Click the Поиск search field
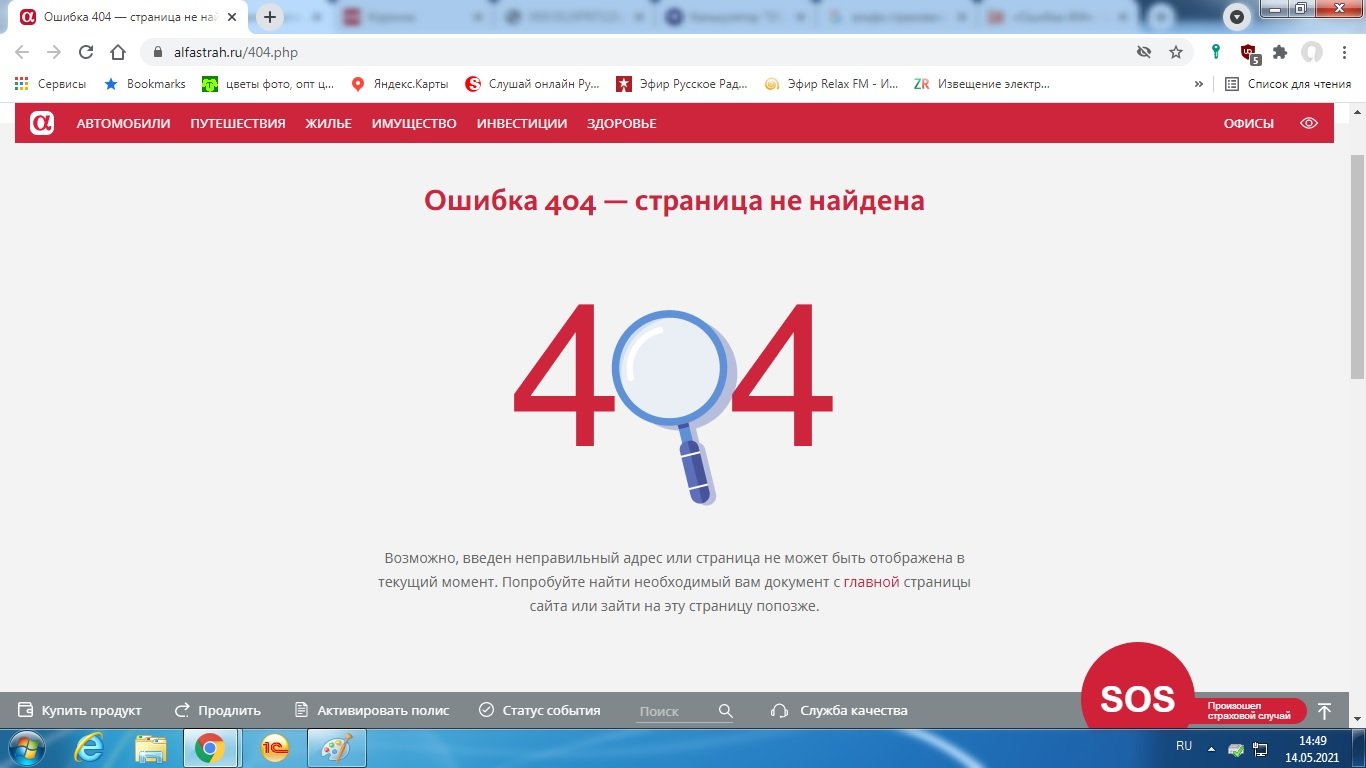 coord(674,711)
